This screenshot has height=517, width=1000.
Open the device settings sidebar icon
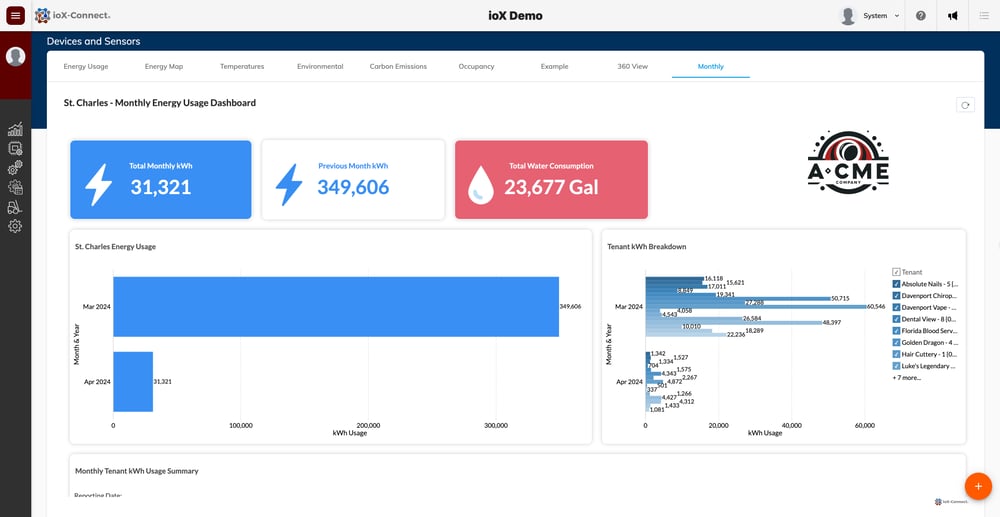[15, 149]
